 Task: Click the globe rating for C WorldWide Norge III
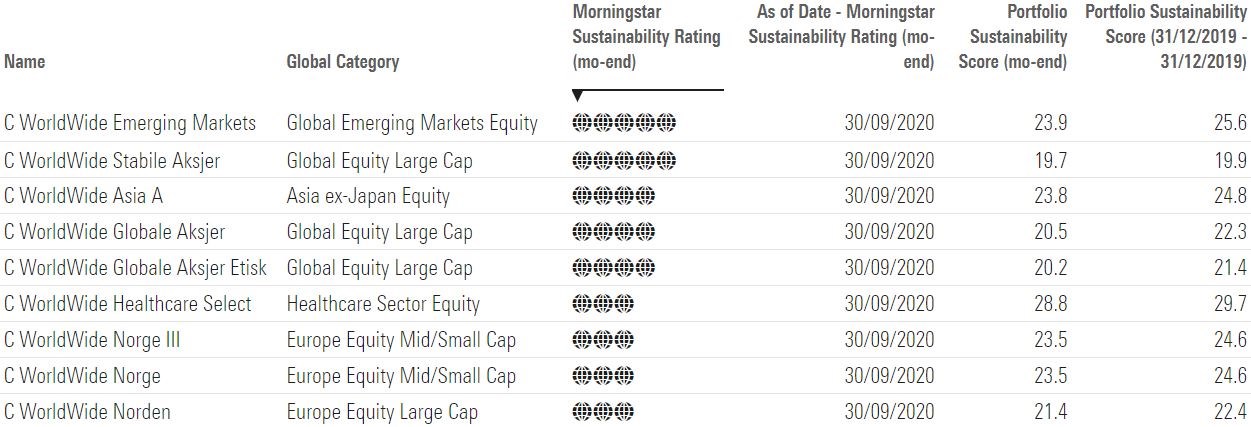click(x=603, y=340)
